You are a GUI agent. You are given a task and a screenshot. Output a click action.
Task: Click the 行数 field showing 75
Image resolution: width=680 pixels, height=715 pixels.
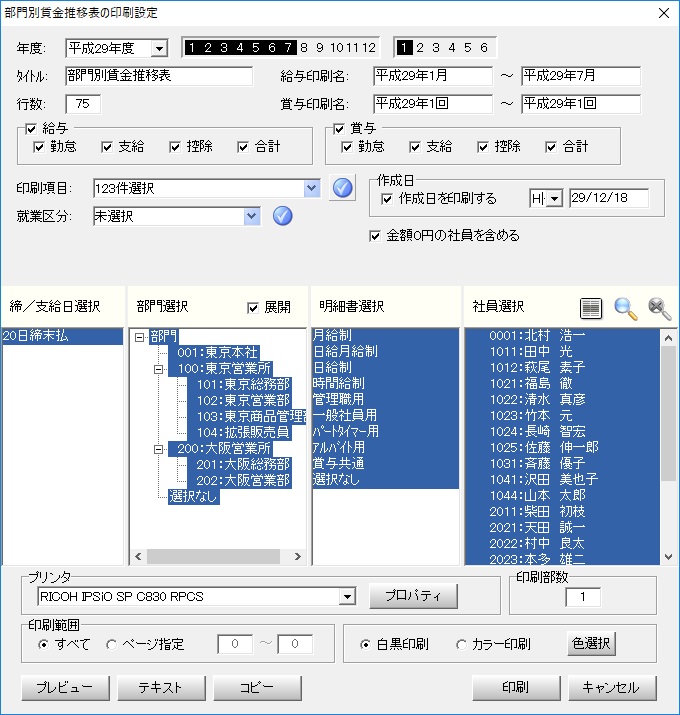[x=83, y=104]
